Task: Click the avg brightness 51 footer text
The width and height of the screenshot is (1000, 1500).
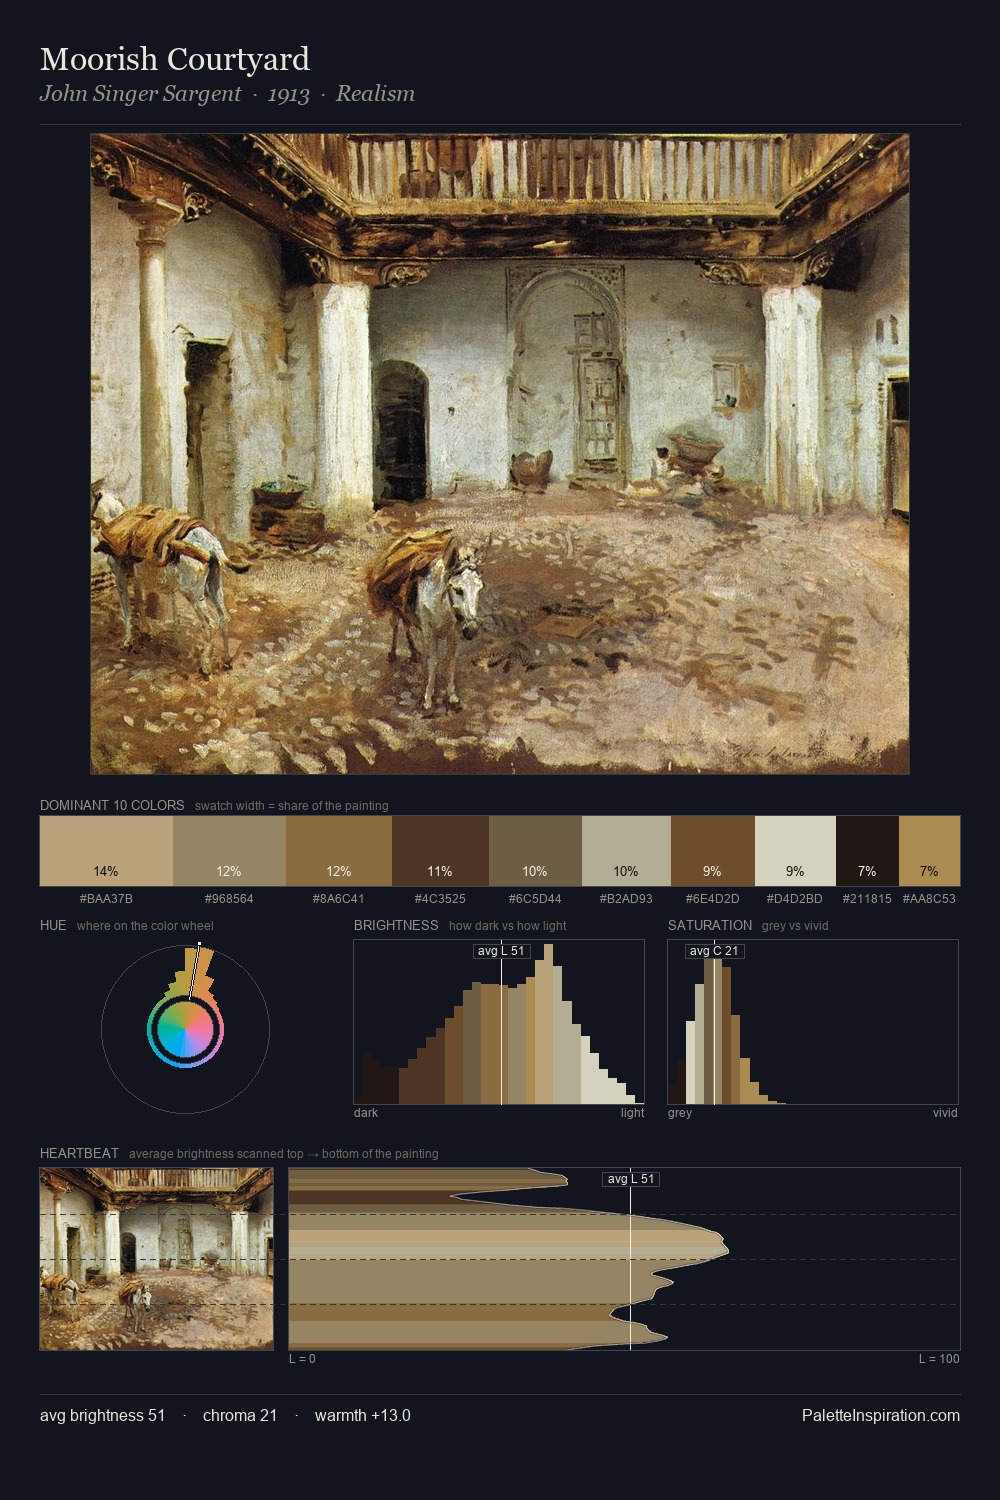Action: pos(102,1415)
